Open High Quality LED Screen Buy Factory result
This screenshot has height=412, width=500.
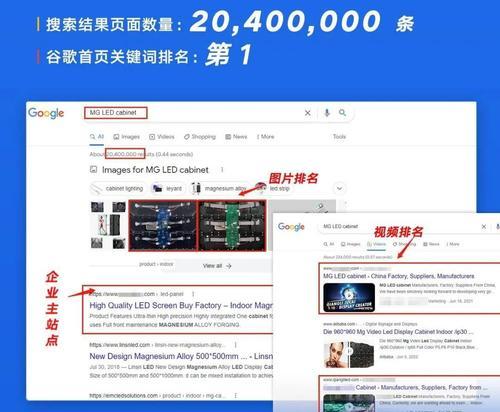click(x=181, y=305)
